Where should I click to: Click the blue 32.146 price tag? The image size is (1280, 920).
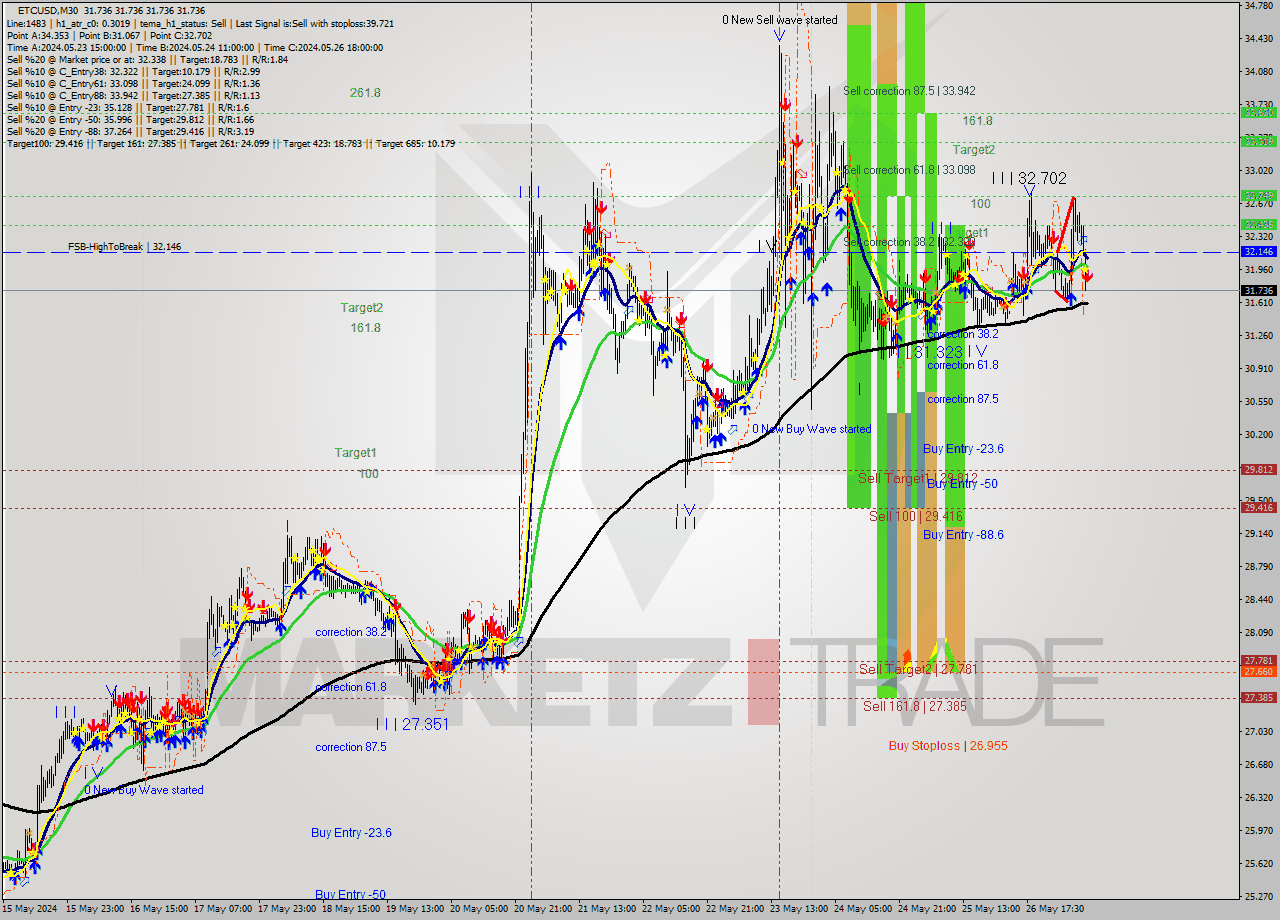pos(1257,252)
